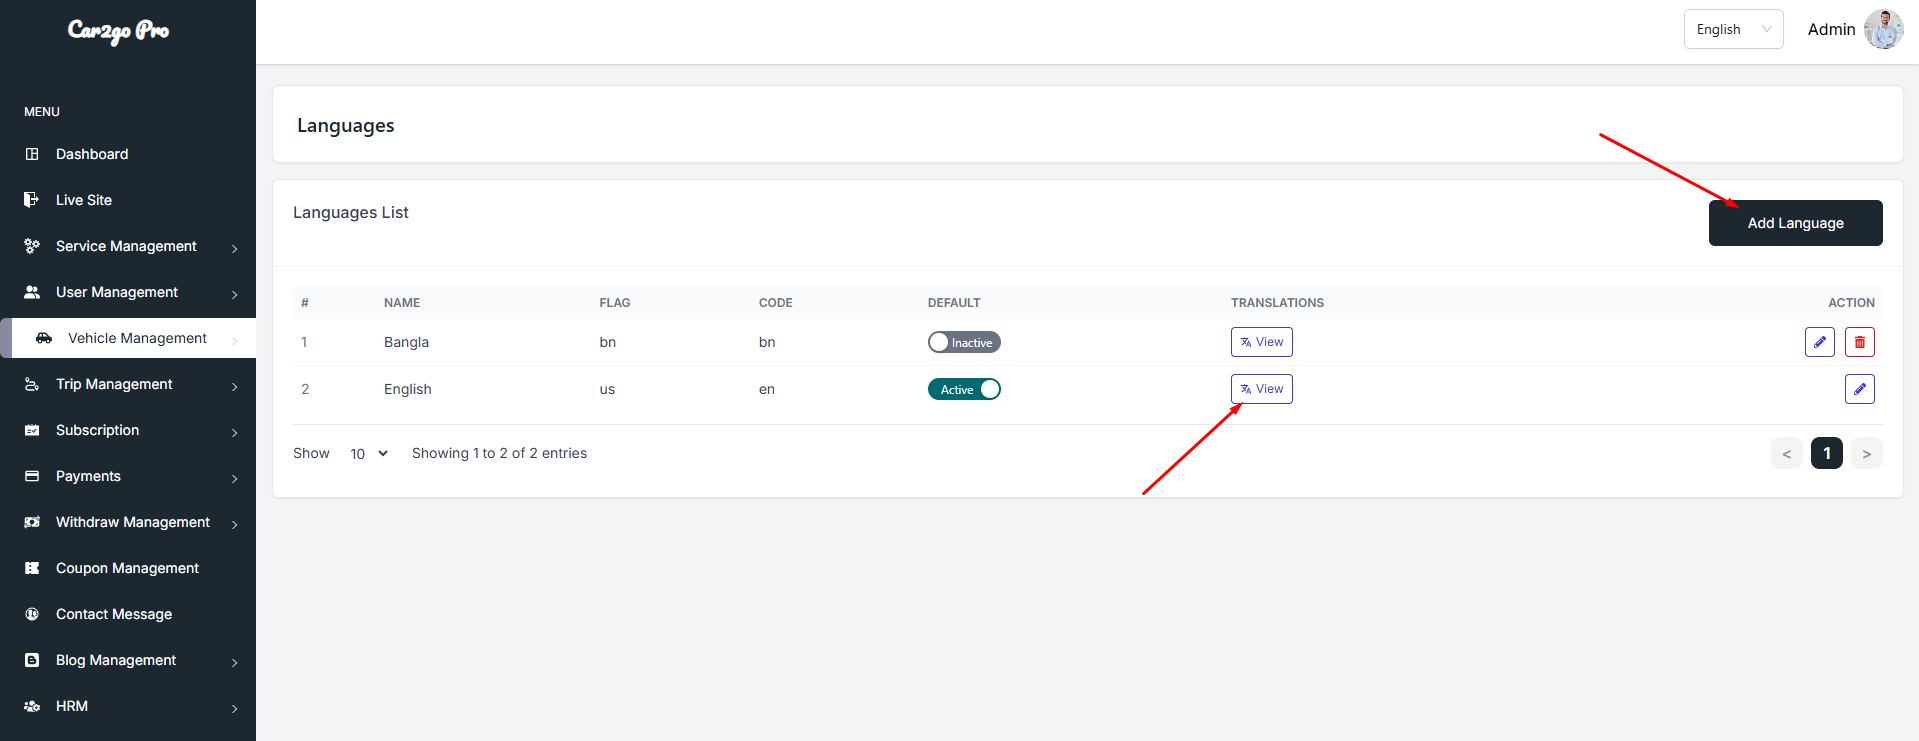1919x741 pixels.
Task: Open the Admin profile avatar
Action: point(1884,29)
